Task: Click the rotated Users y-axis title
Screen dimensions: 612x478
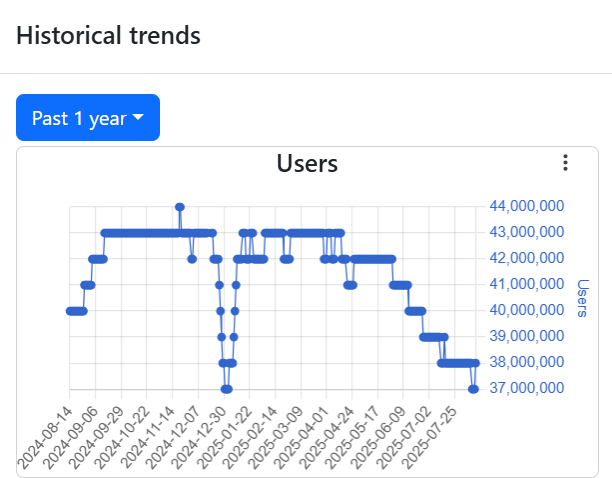Action: pos(585,299)
